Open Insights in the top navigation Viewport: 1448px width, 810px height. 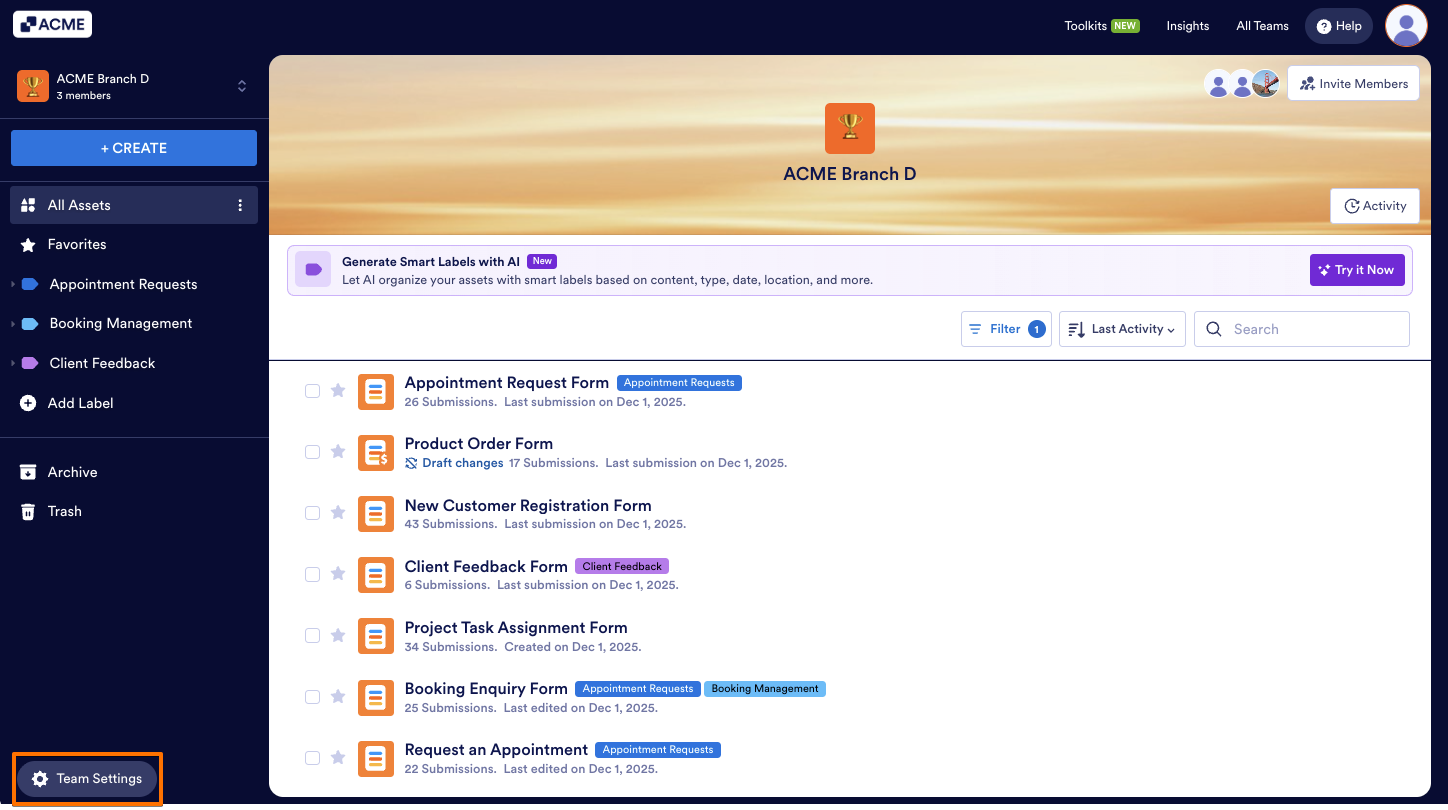pos(1188,26)
